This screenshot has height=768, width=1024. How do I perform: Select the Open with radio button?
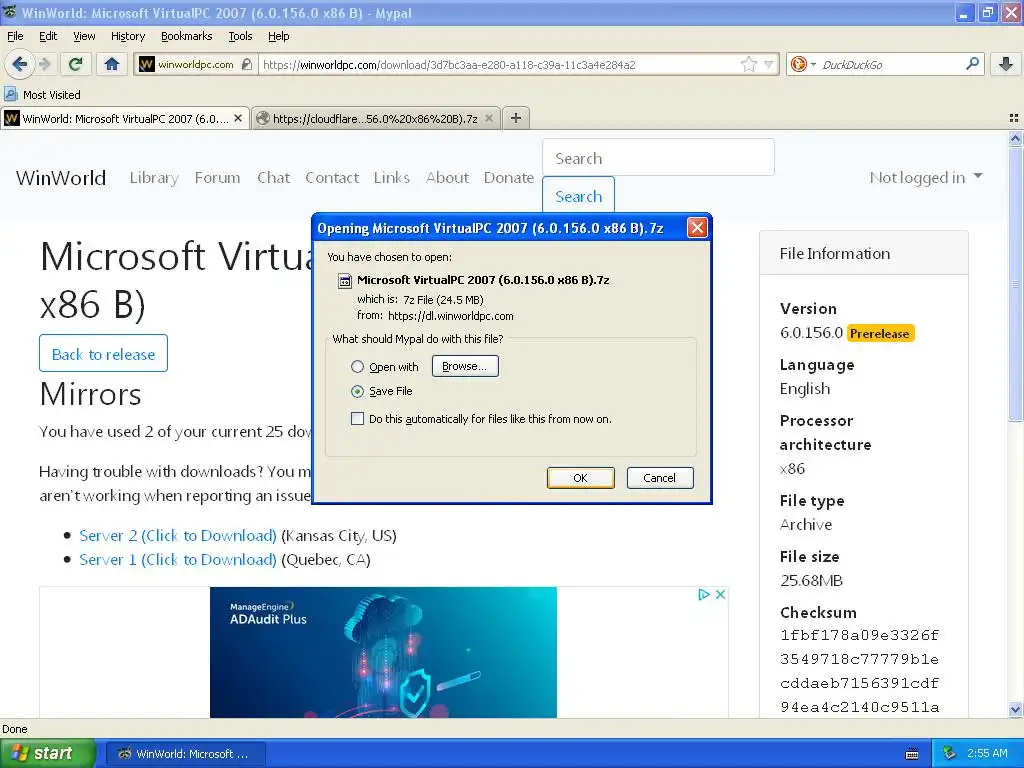(357, 366)
